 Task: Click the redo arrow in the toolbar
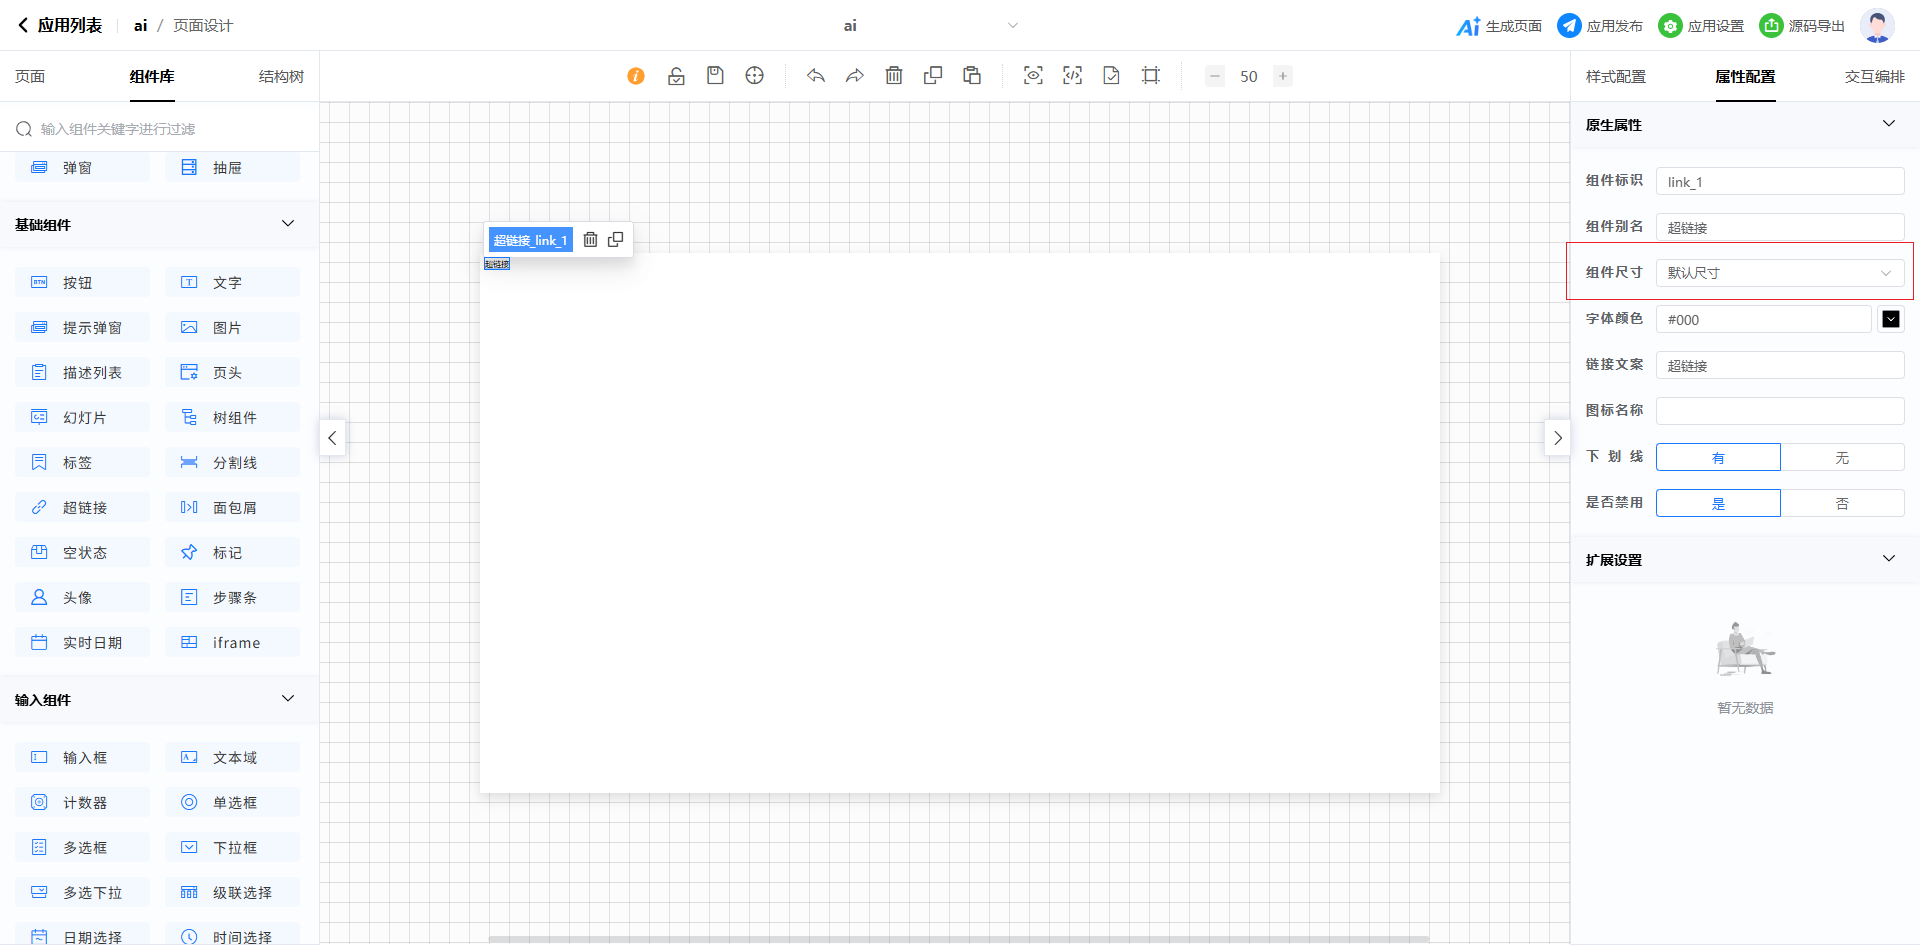point(855,76)
